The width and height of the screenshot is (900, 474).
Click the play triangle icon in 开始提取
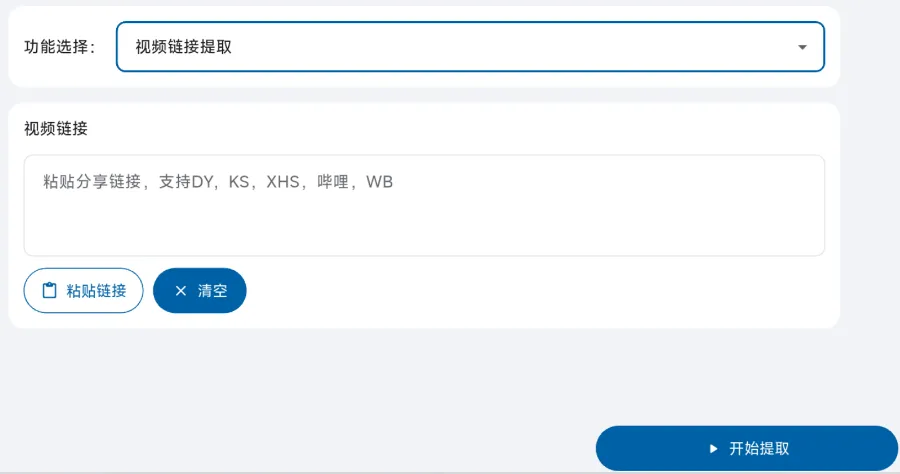(713, 449)
